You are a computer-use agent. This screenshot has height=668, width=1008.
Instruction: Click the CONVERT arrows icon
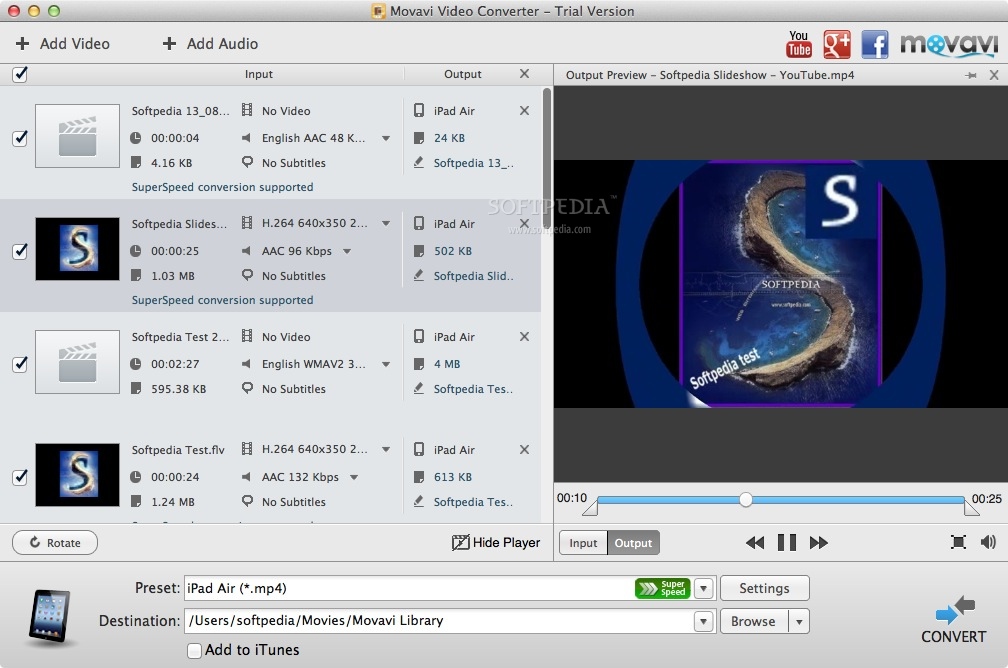click(955, 609)
